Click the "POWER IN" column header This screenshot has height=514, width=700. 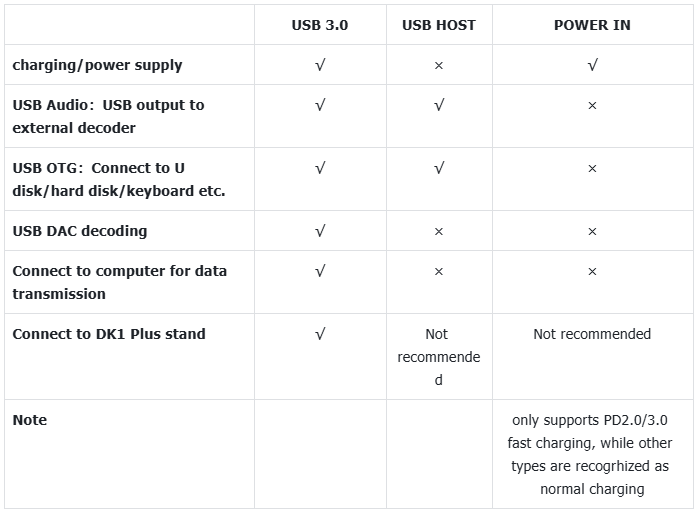click(x=592, y=25)
